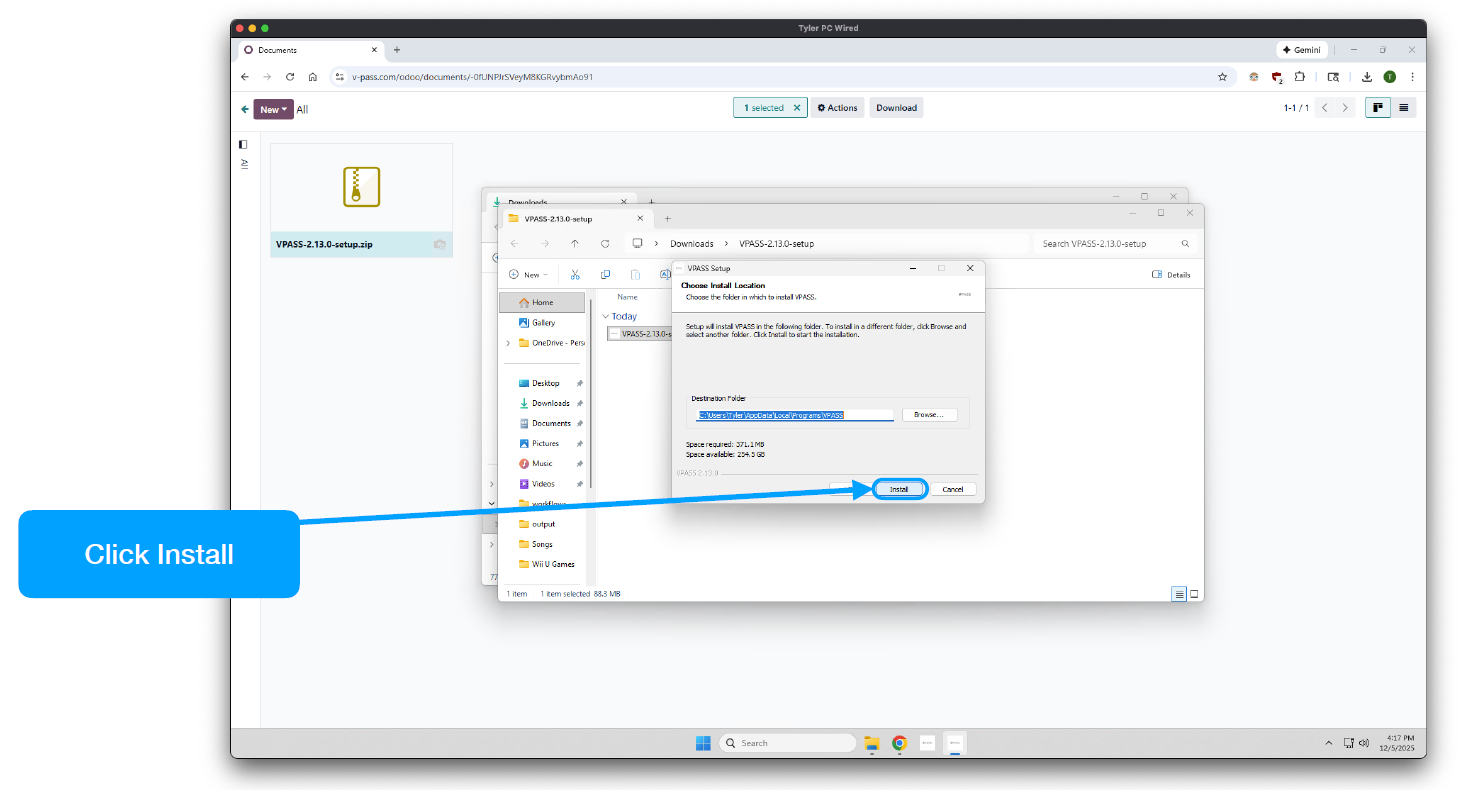The height and width of the screenshot is (790, 1459).
Task: Click the Install button in VPASS Setup
Action: tap(899, 489)
